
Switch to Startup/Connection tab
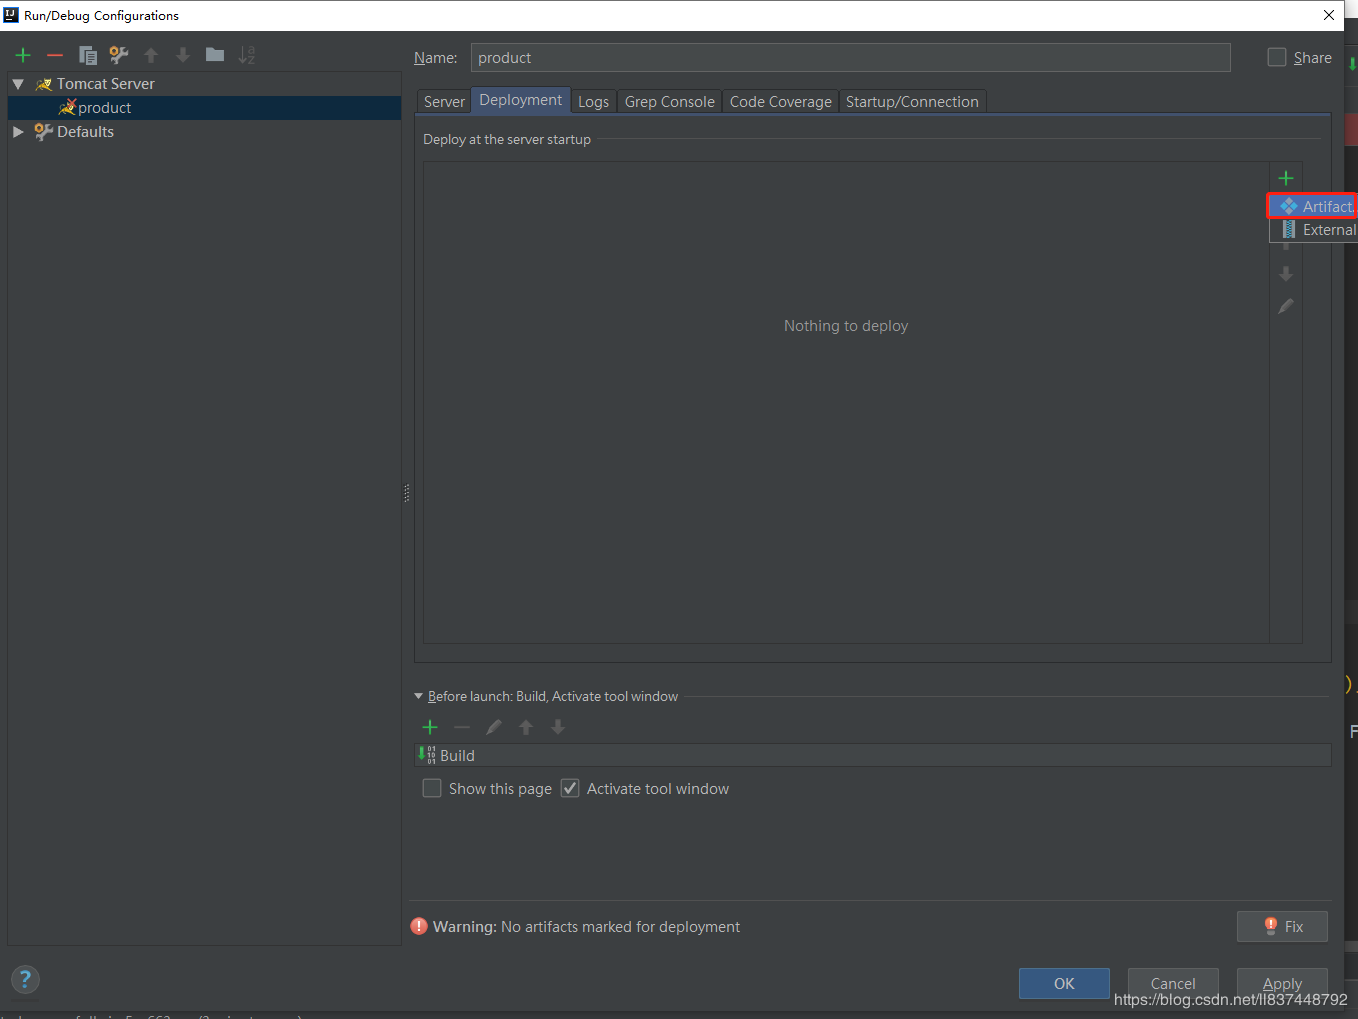[x=912, y=101]
